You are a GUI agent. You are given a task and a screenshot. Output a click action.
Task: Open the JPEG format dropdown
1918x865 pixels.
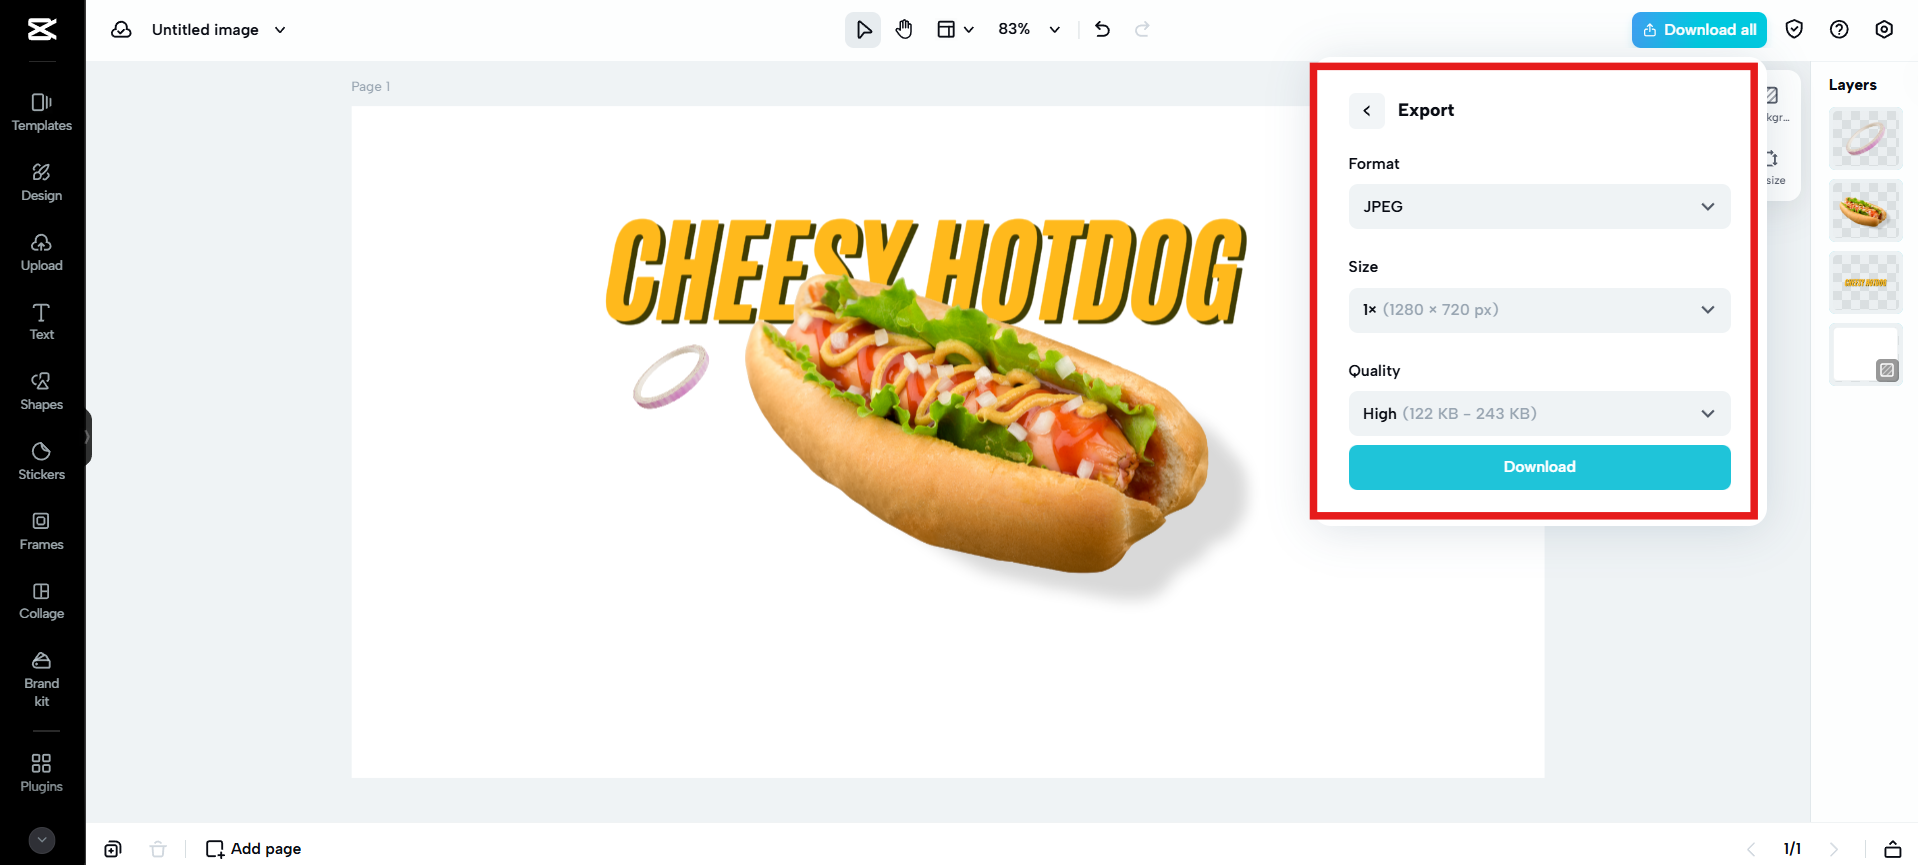click(1539, 207)
